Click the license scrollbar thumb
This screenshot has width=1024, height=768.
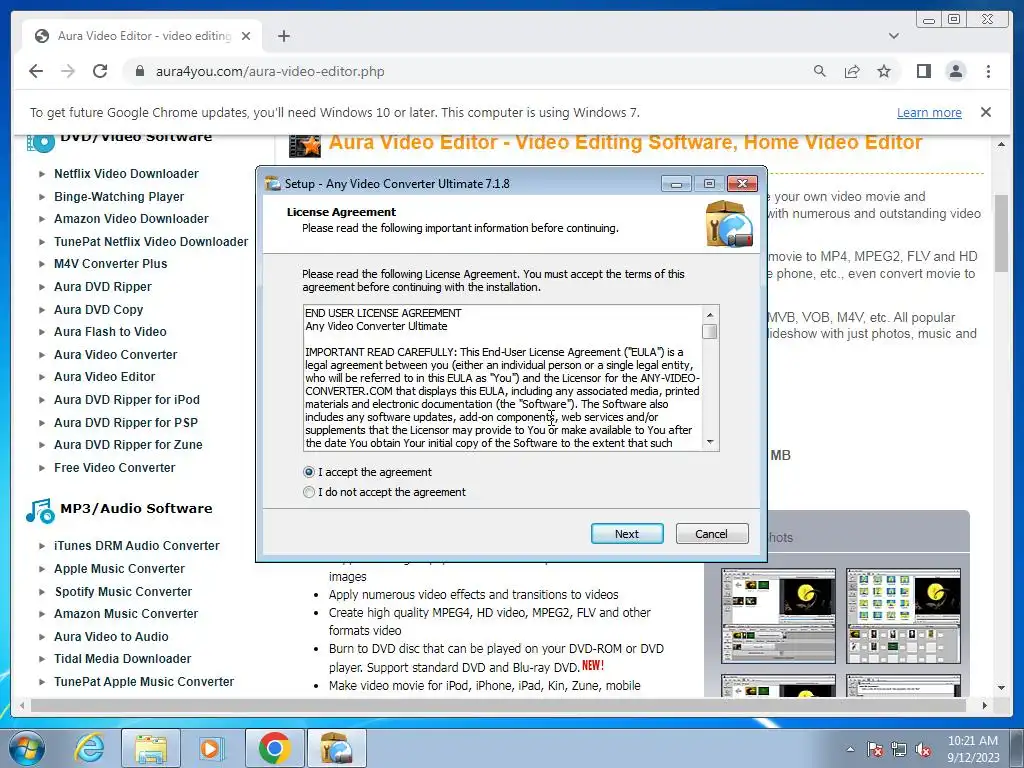pos(710,332)
